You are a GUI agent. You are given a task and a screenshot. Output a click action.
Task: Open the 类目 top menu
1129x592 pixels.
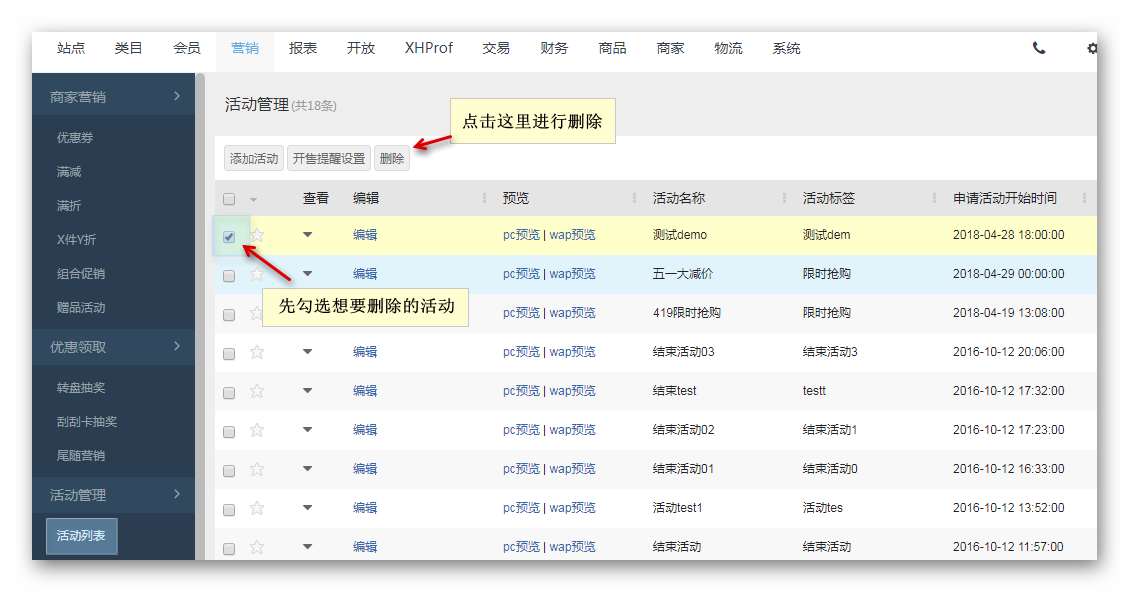pos(128,48)
